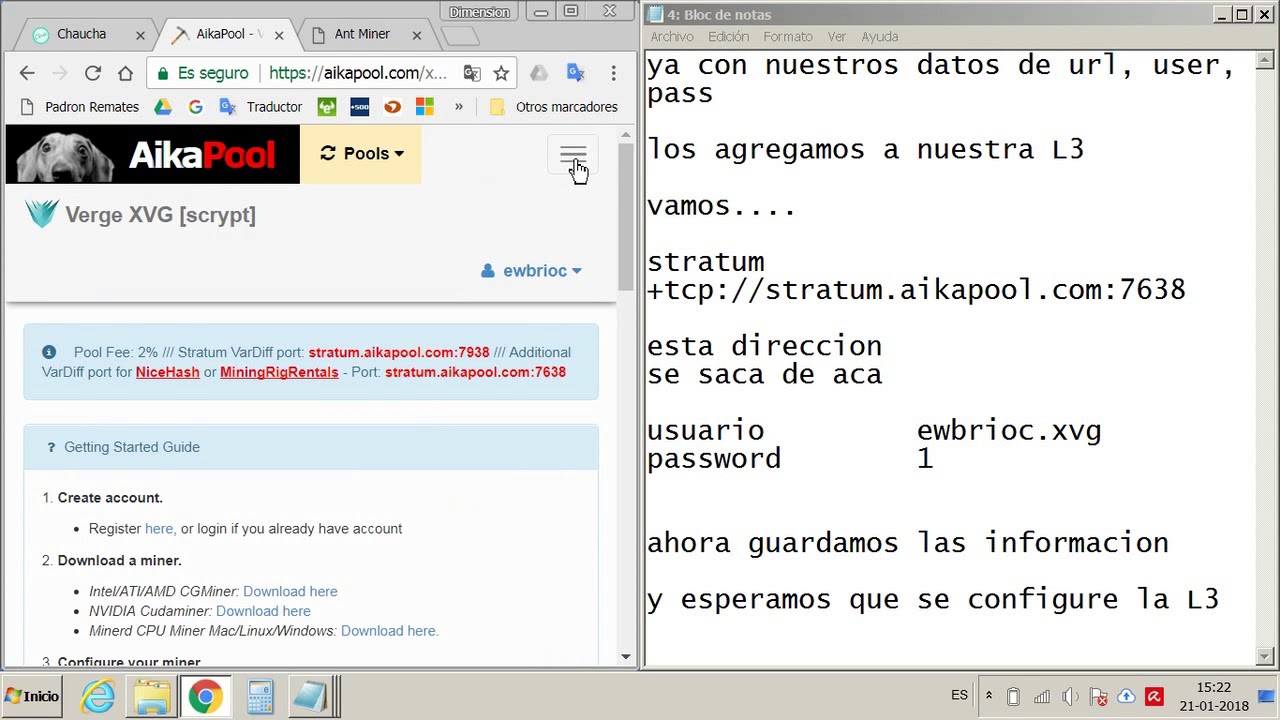Image resolution: width=1280 pixels, height=720 pixels.
Task: Click network signal tray icon
Action: click(1041, 696)
